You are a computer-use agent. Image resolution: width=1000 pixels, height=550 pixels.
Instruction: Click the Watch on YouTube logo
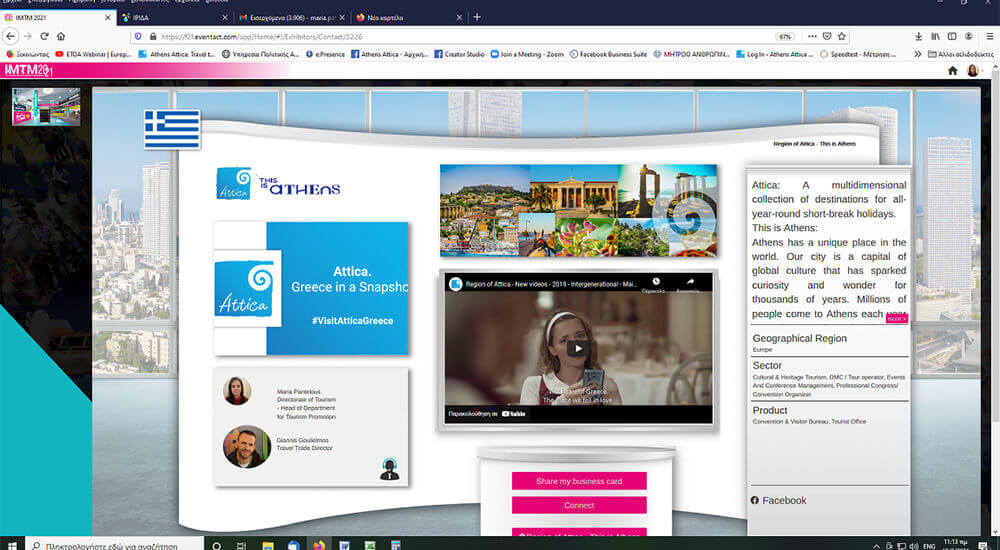click(513, 414)
